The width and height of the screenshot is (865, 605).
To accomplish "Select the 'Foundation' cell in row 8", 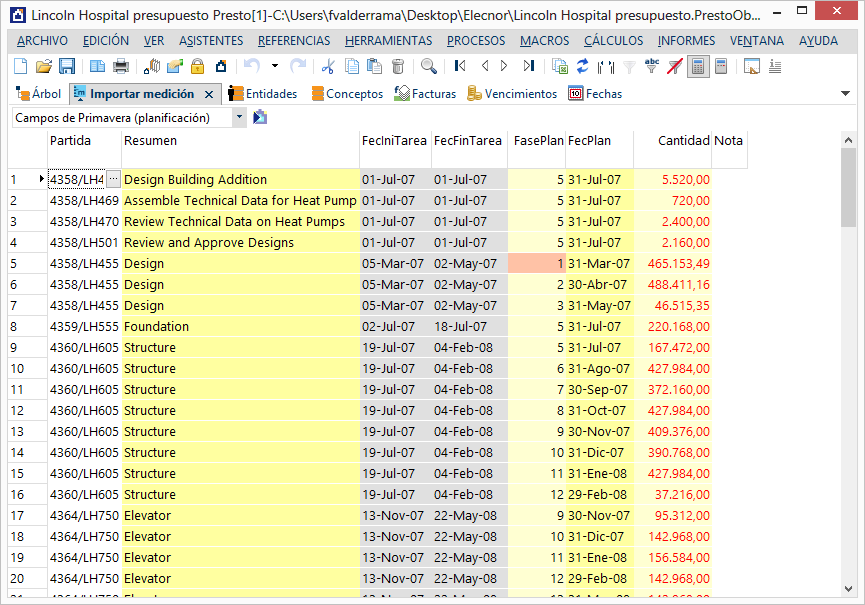I will pos(241,326).
